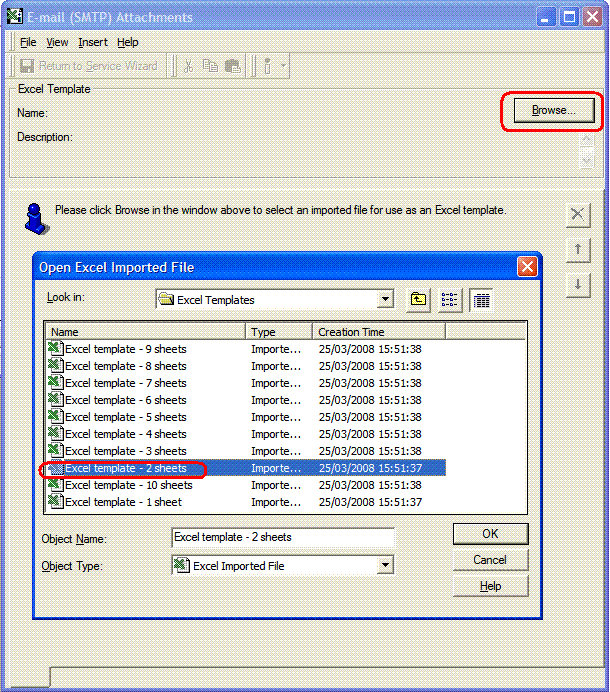The height and width of the screenshot is (692, 610).
Task: Sort by Type column header
Action: click(279, 332)
